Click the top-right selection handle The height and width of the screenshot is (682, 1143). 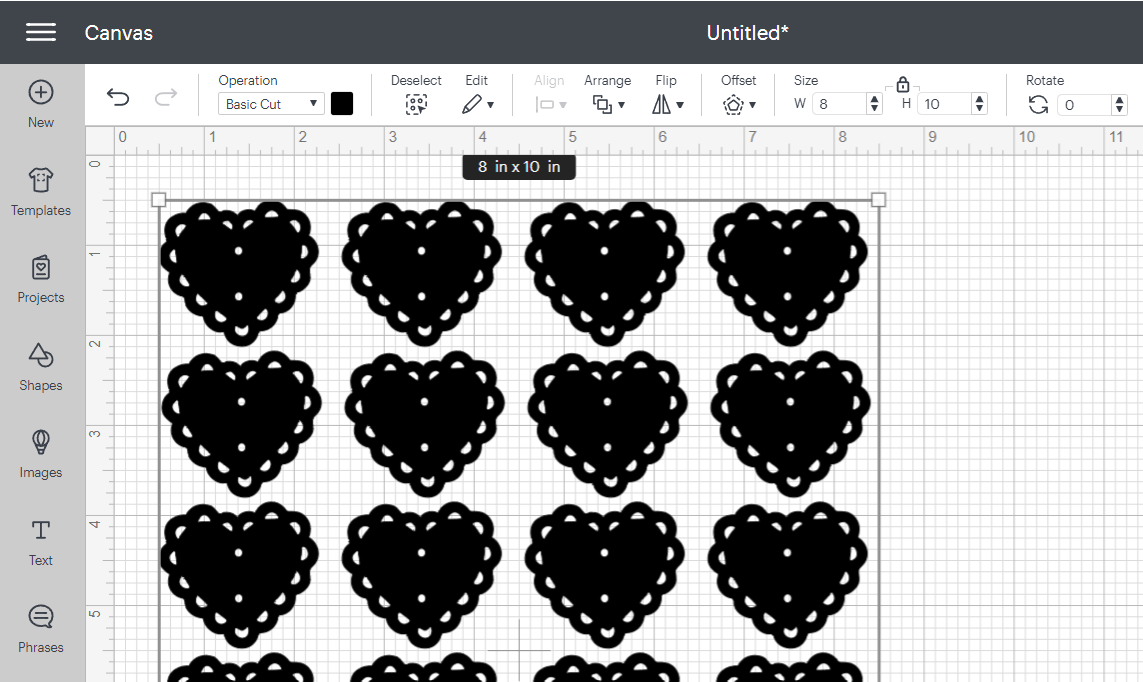point(878,200)
